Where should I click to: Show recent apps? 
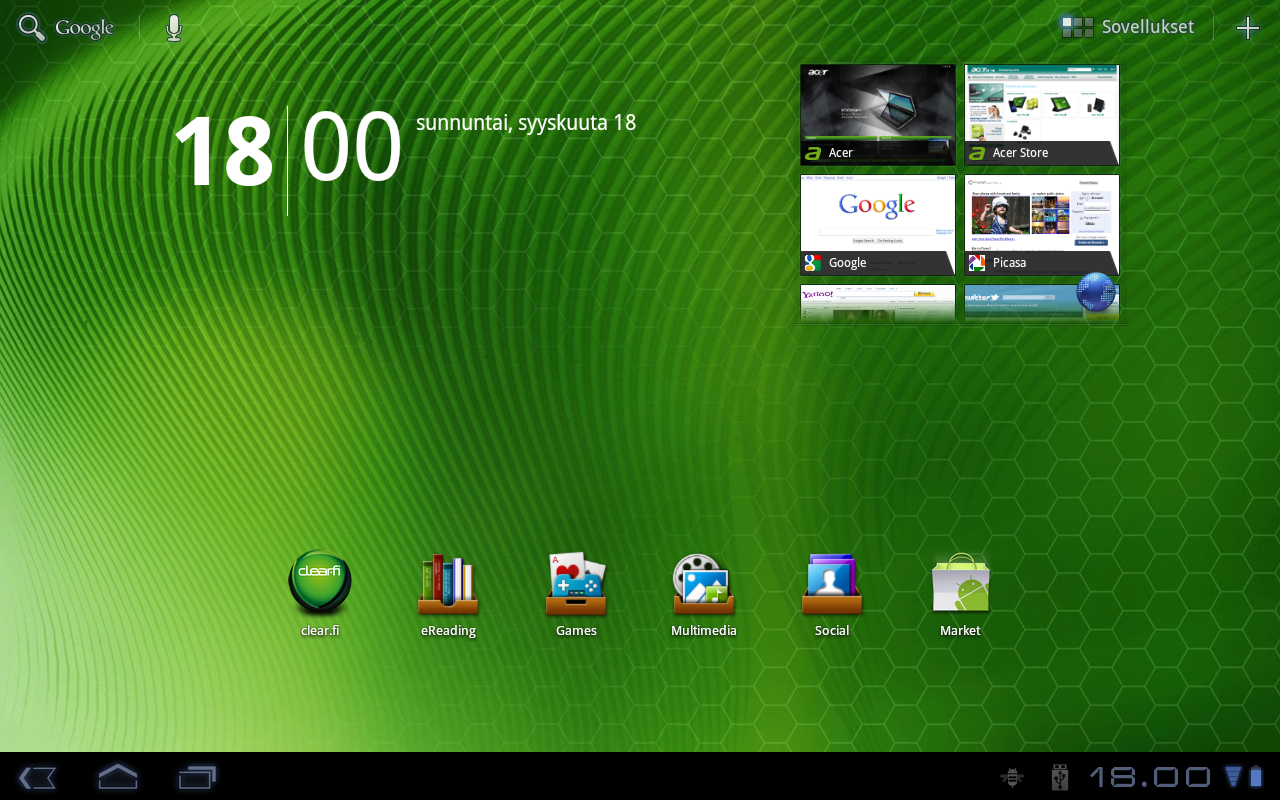[x=197, y=777]
